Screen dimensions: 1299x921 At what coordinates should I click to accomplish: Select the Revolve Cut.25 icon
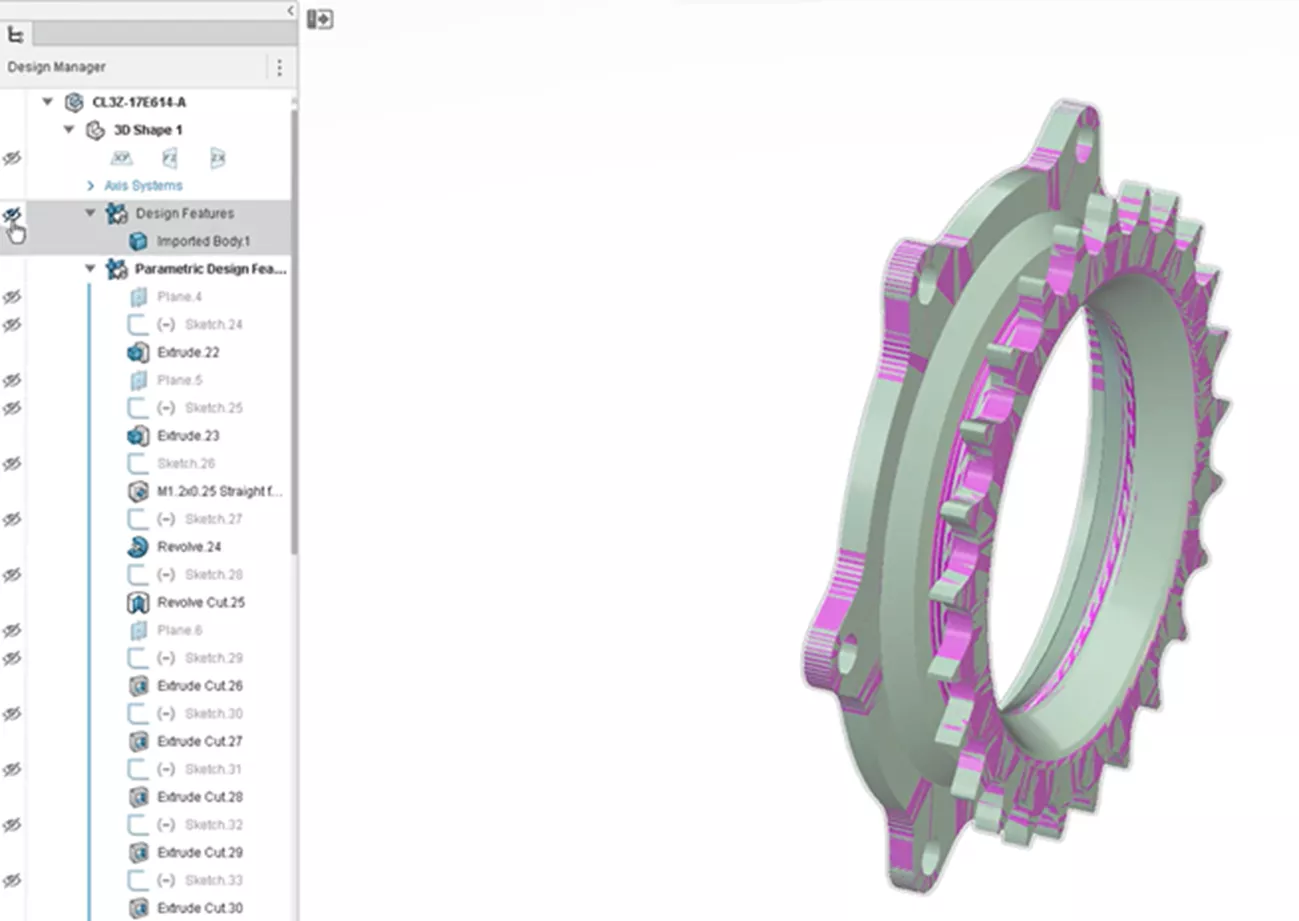140,602
